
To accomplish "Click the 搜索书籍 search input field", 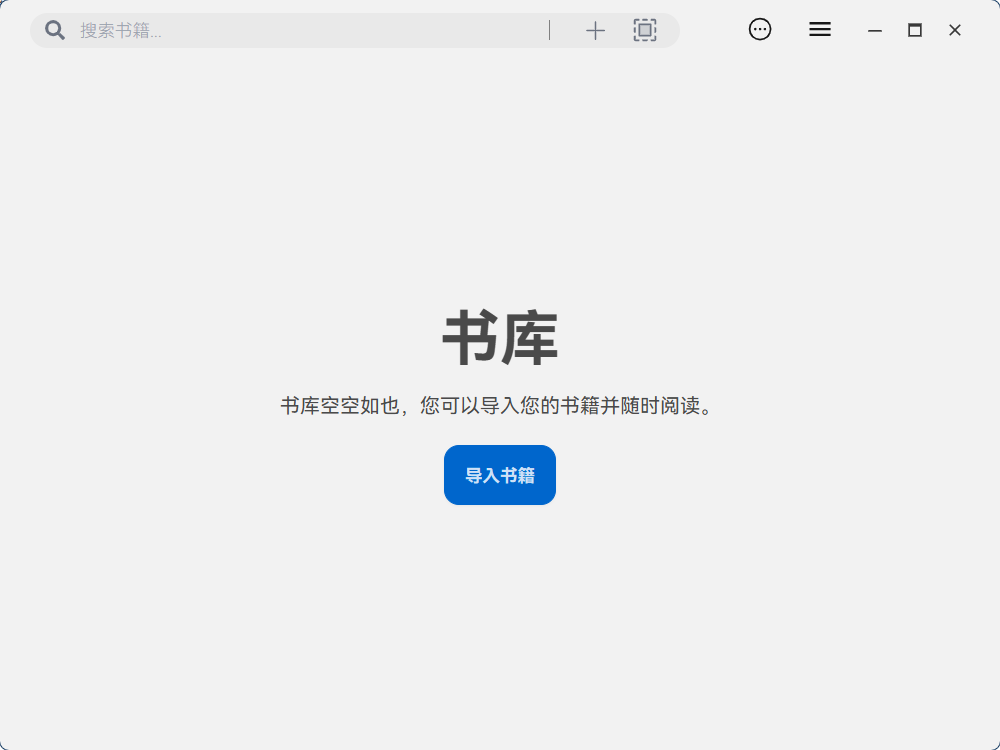I will [250, 30].
